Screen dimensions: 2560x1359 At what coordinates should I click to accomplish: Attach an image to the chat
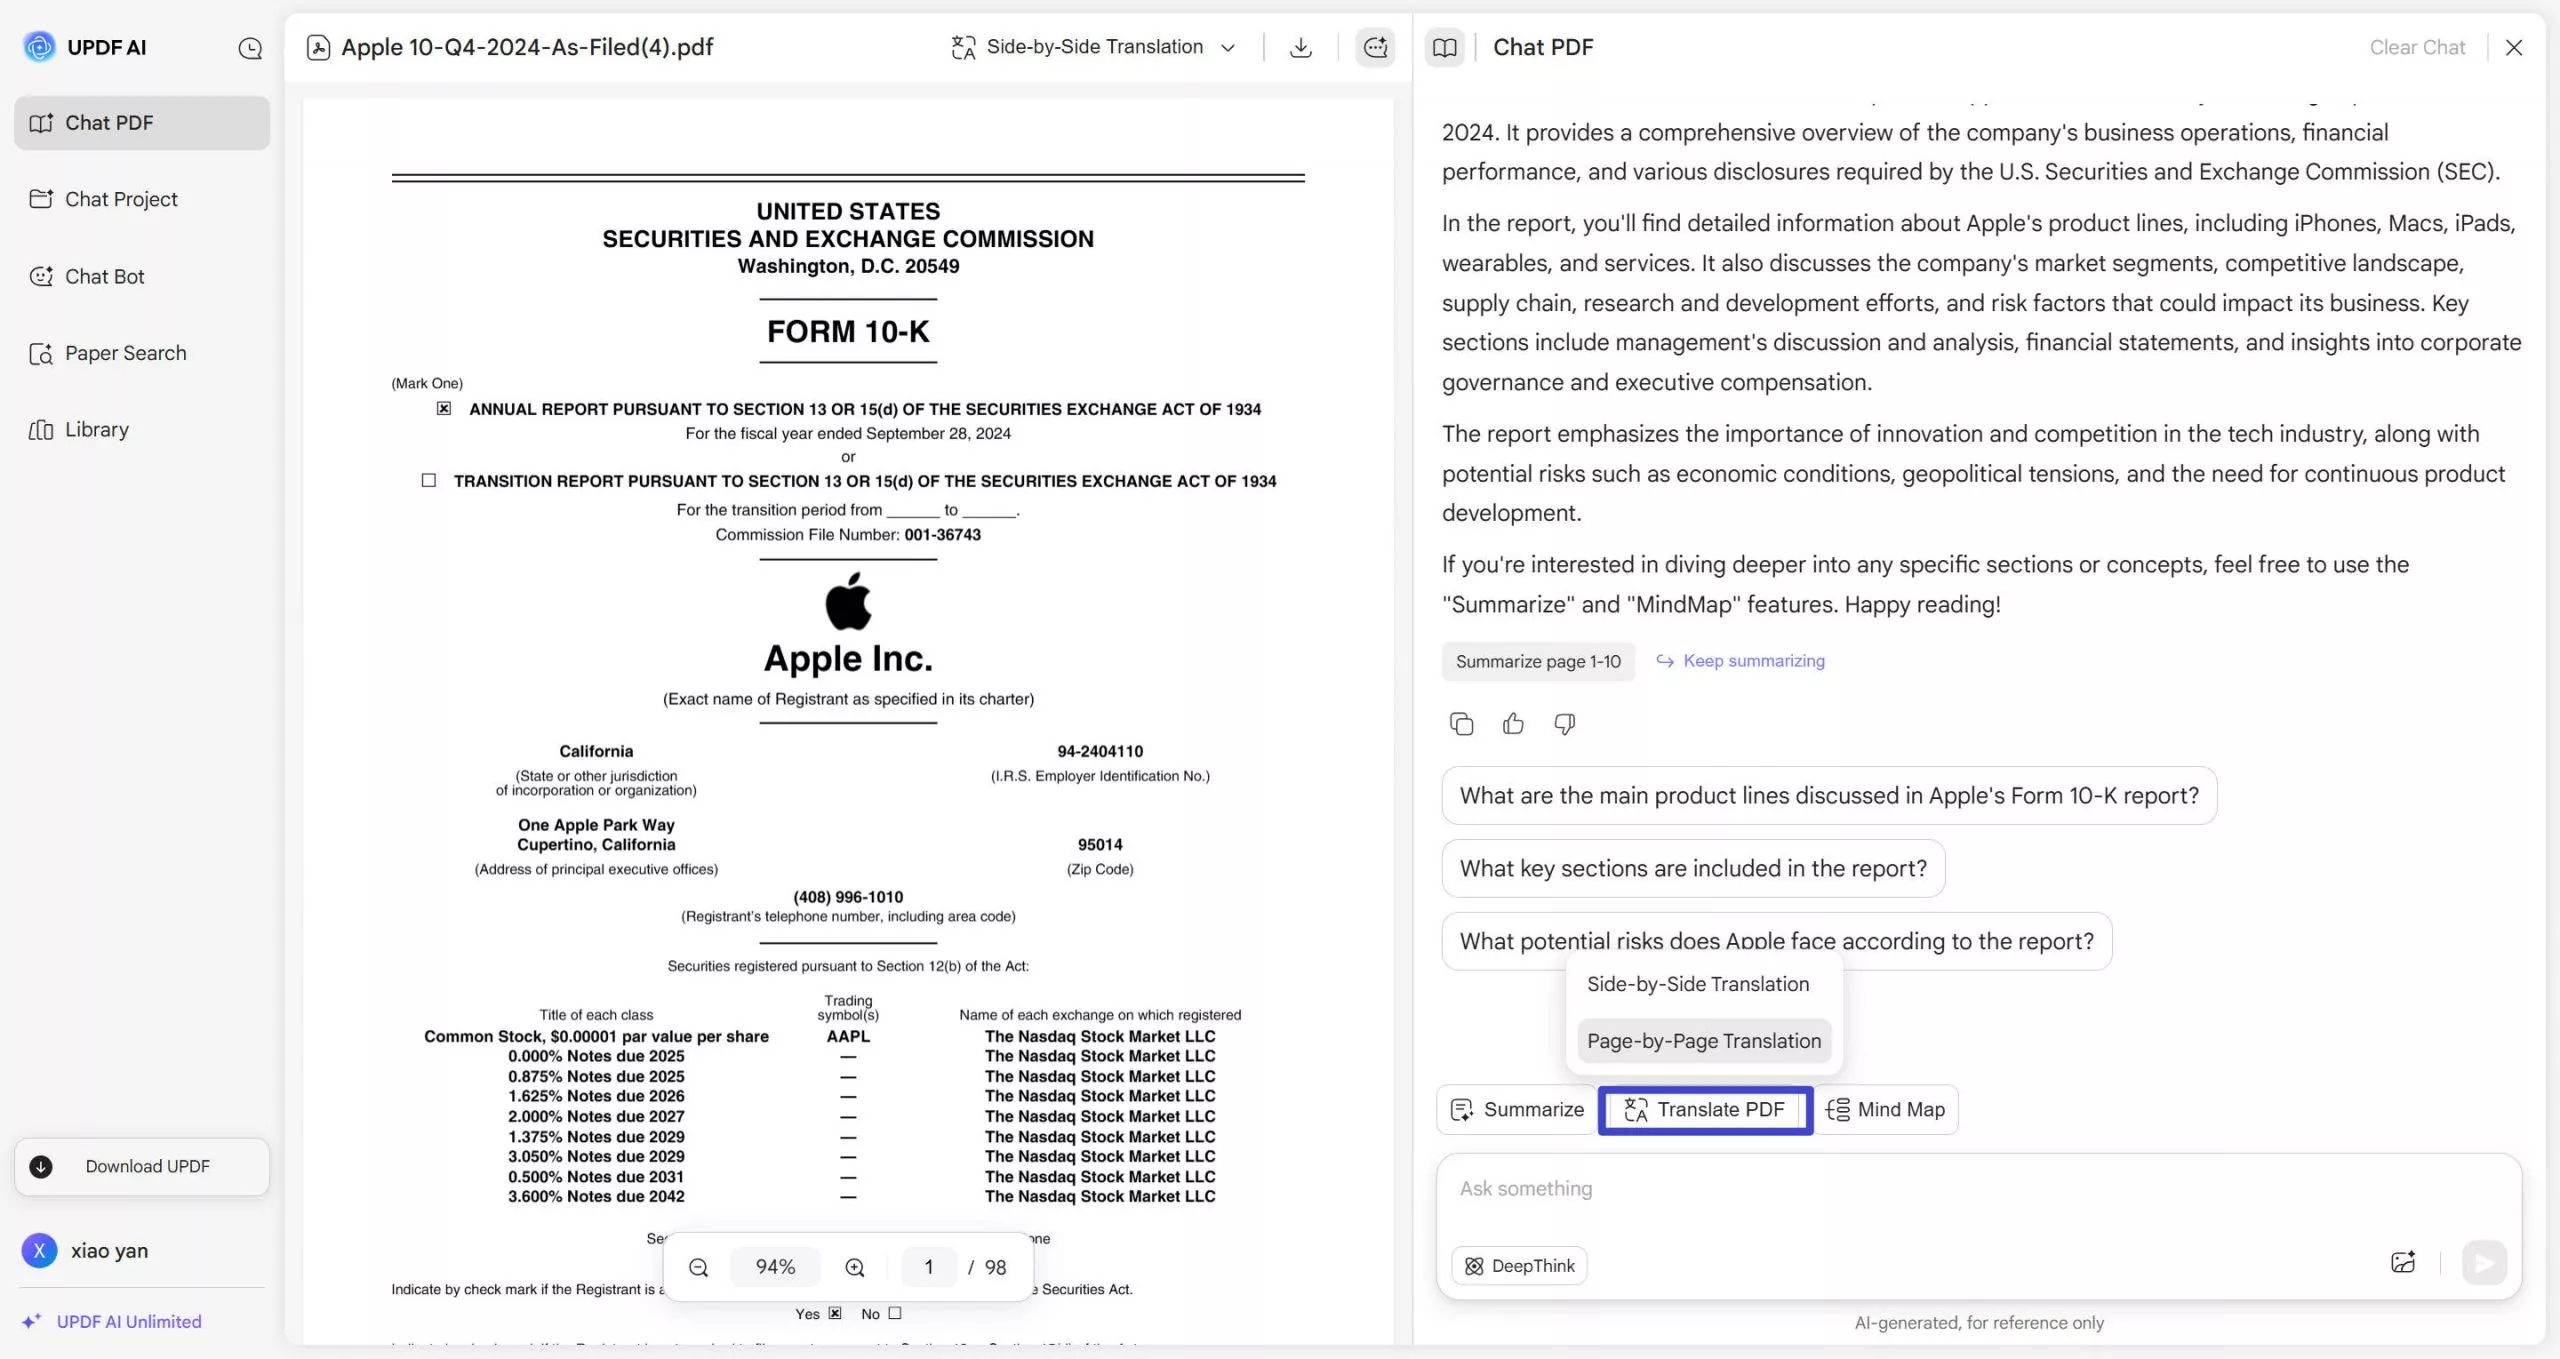coord(2403,1262)
